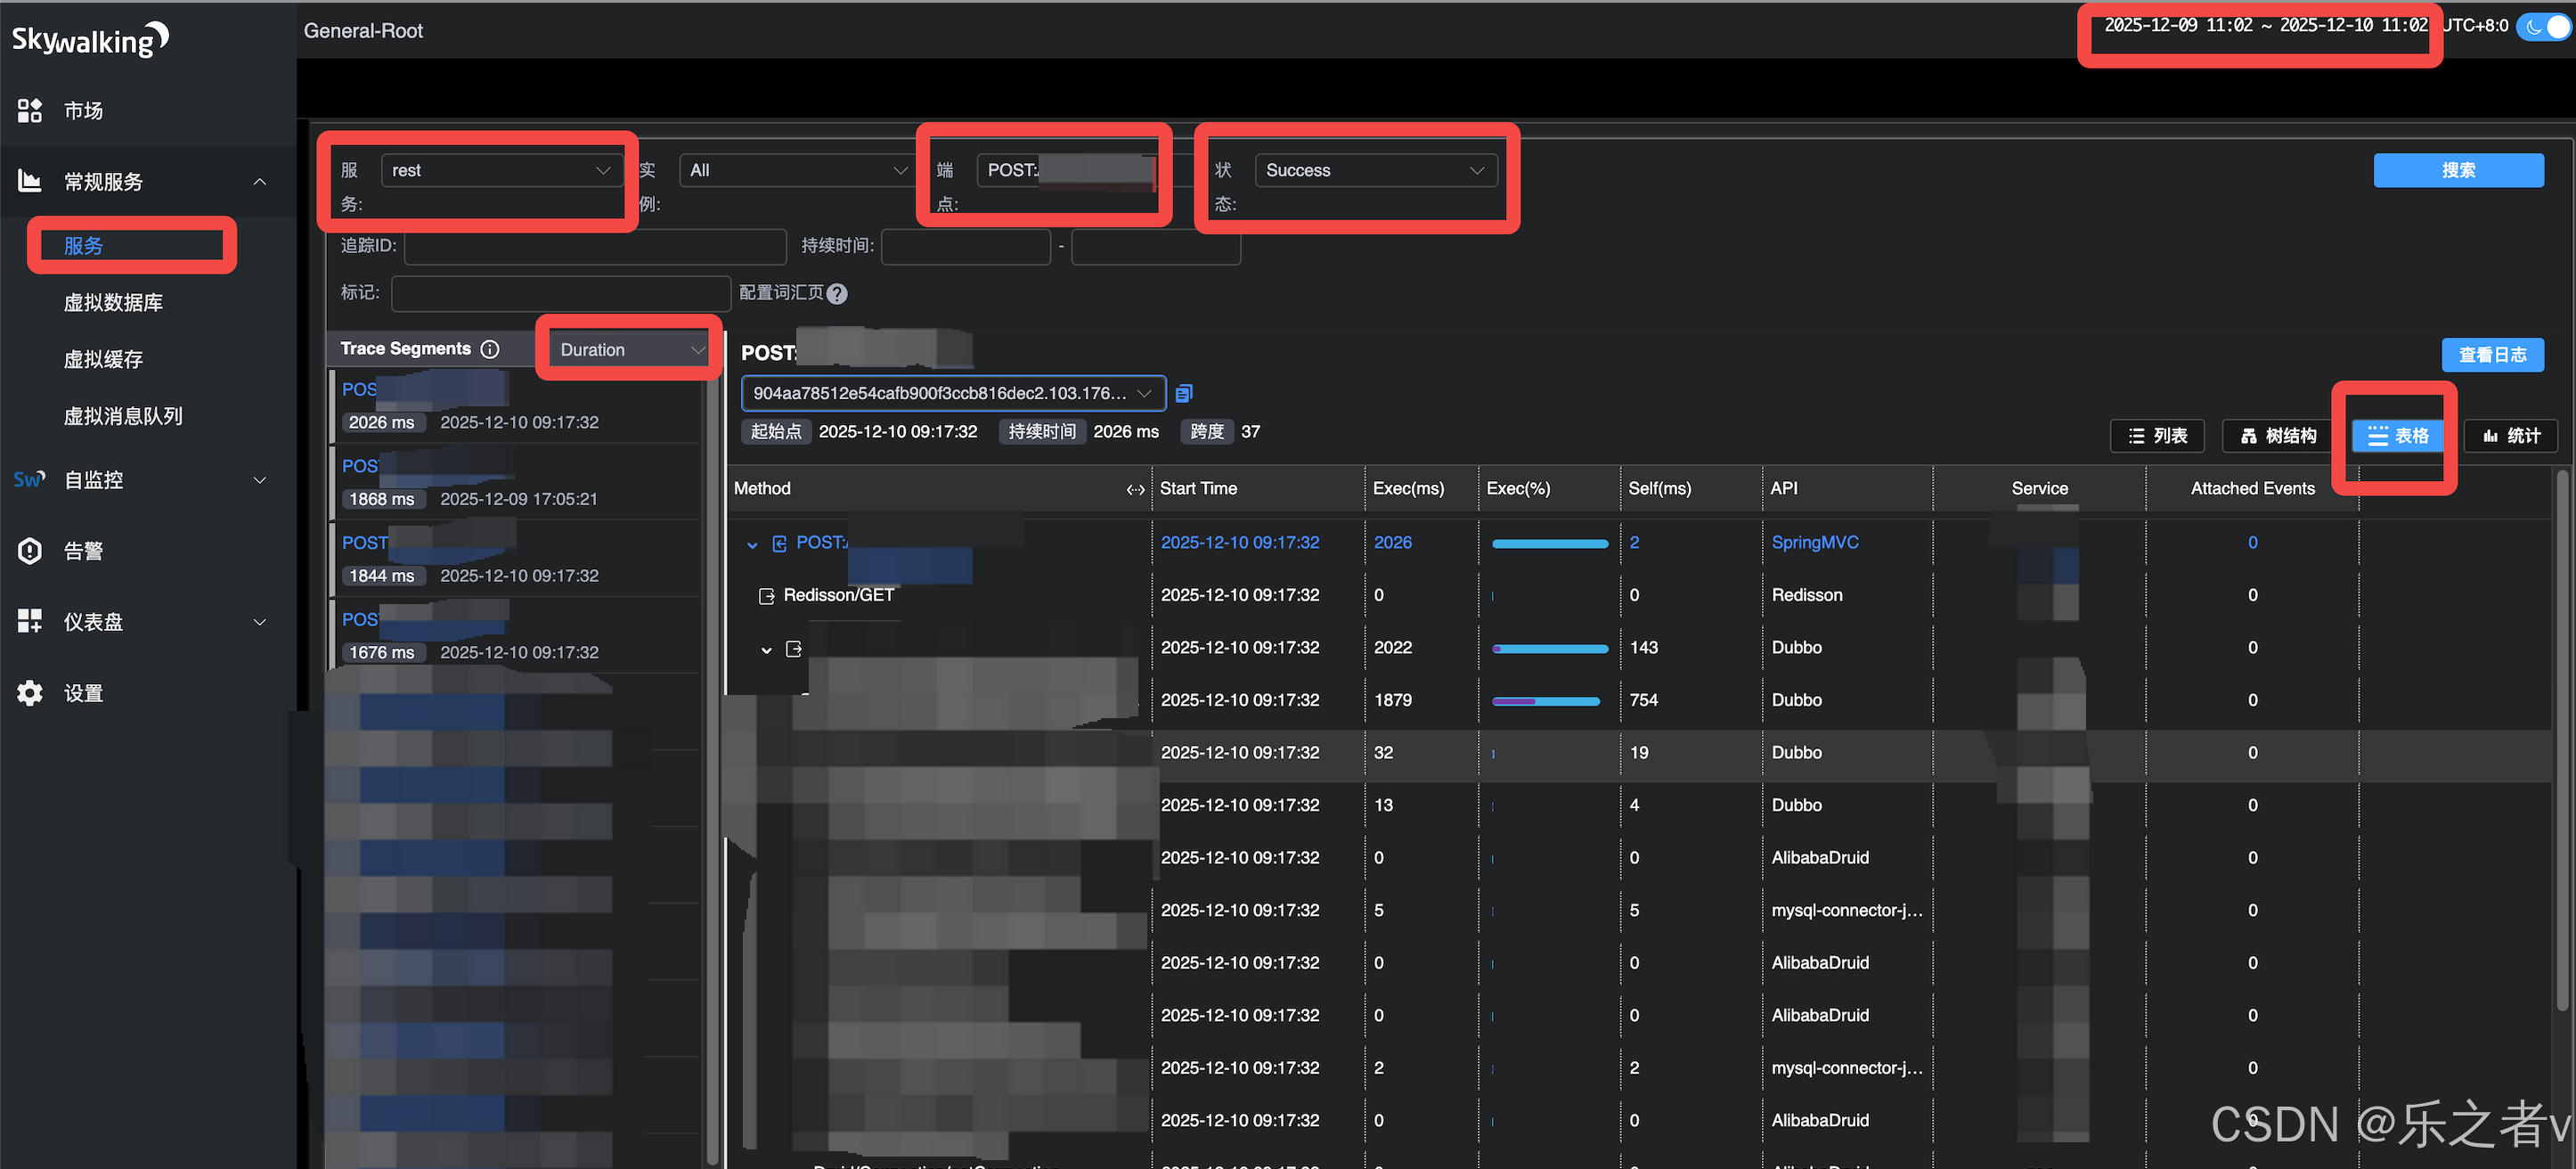This screenshot has width=2576, height=1169.
Task: Click the Method column resize arrows icon
Action: pos(1135,489)
